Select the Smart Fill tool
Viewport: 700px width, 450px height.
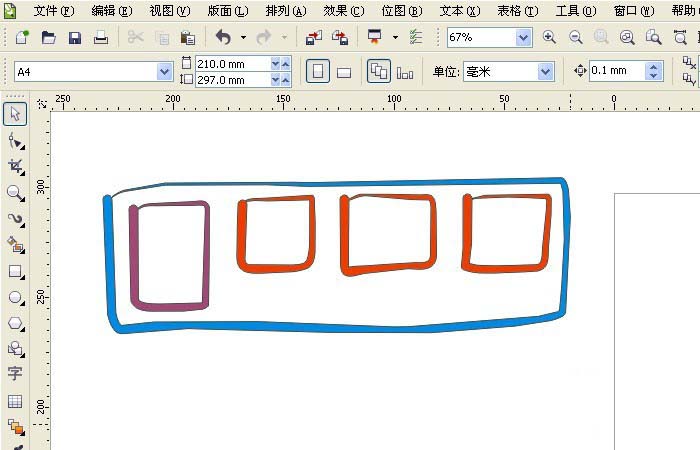(16, 245)
